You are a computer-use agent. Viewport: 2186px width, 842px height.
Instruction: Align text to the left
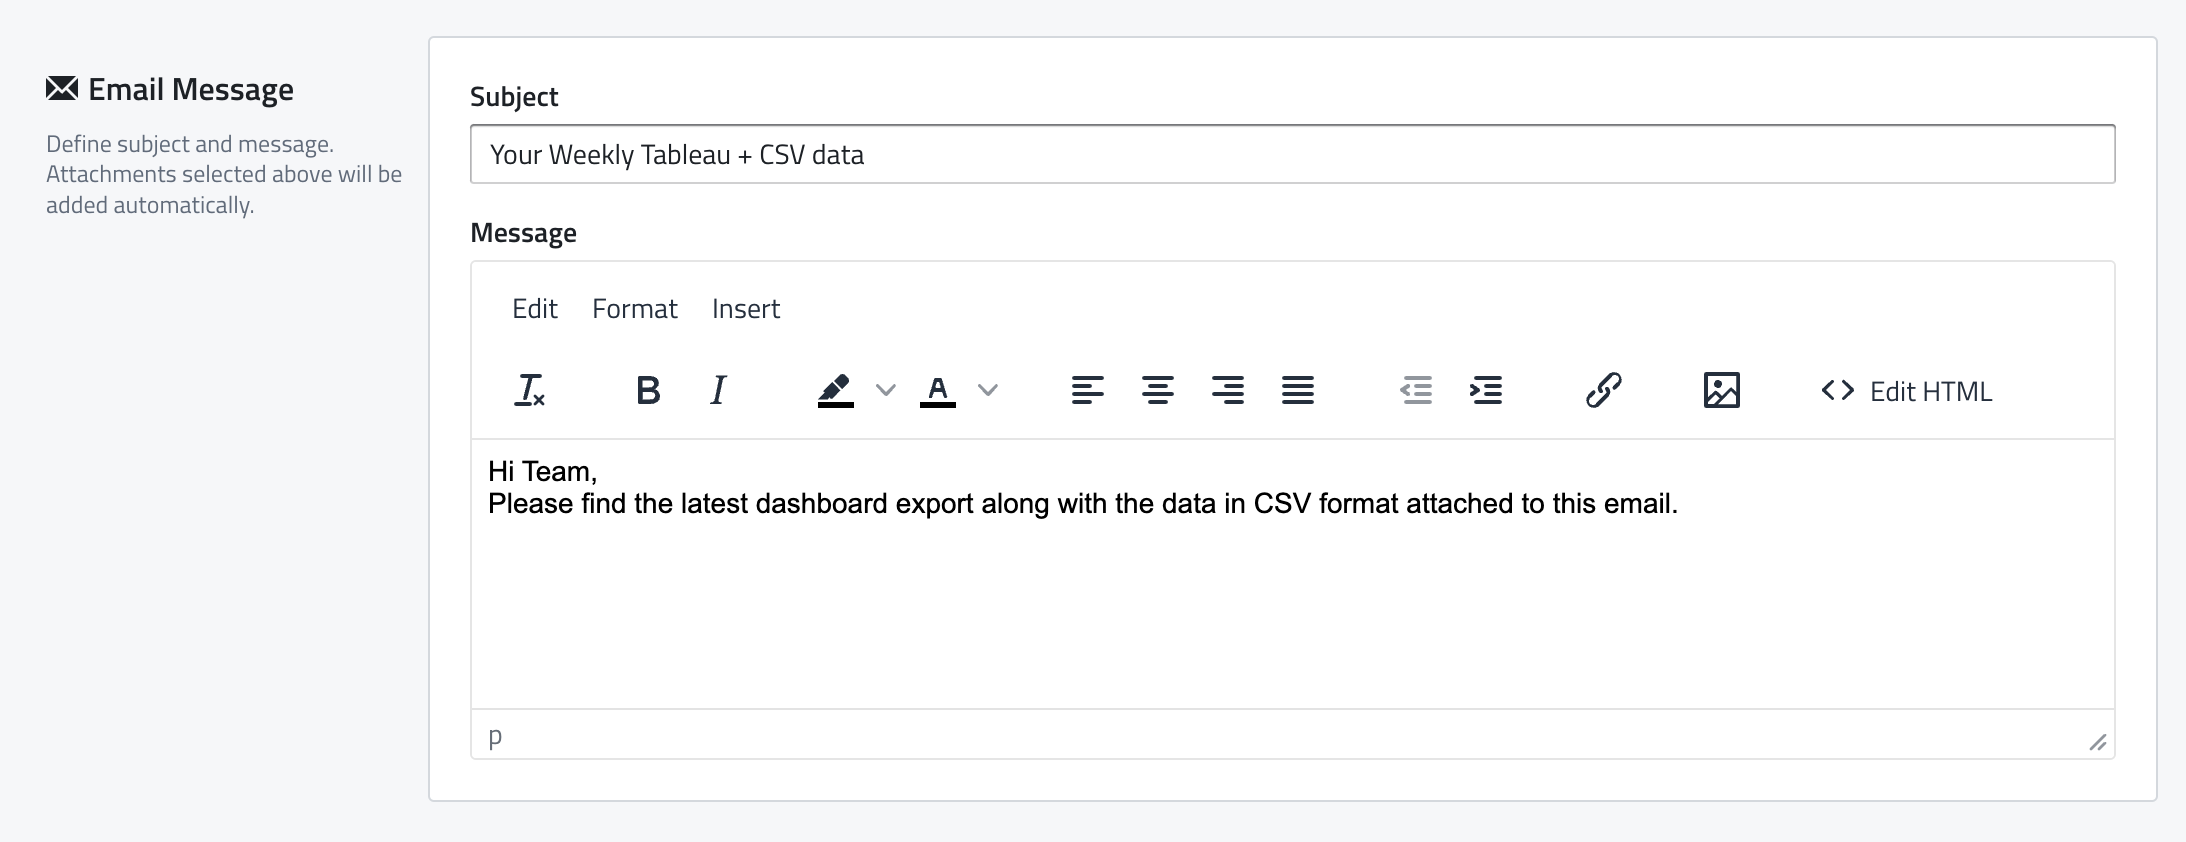click(1087, 390)
